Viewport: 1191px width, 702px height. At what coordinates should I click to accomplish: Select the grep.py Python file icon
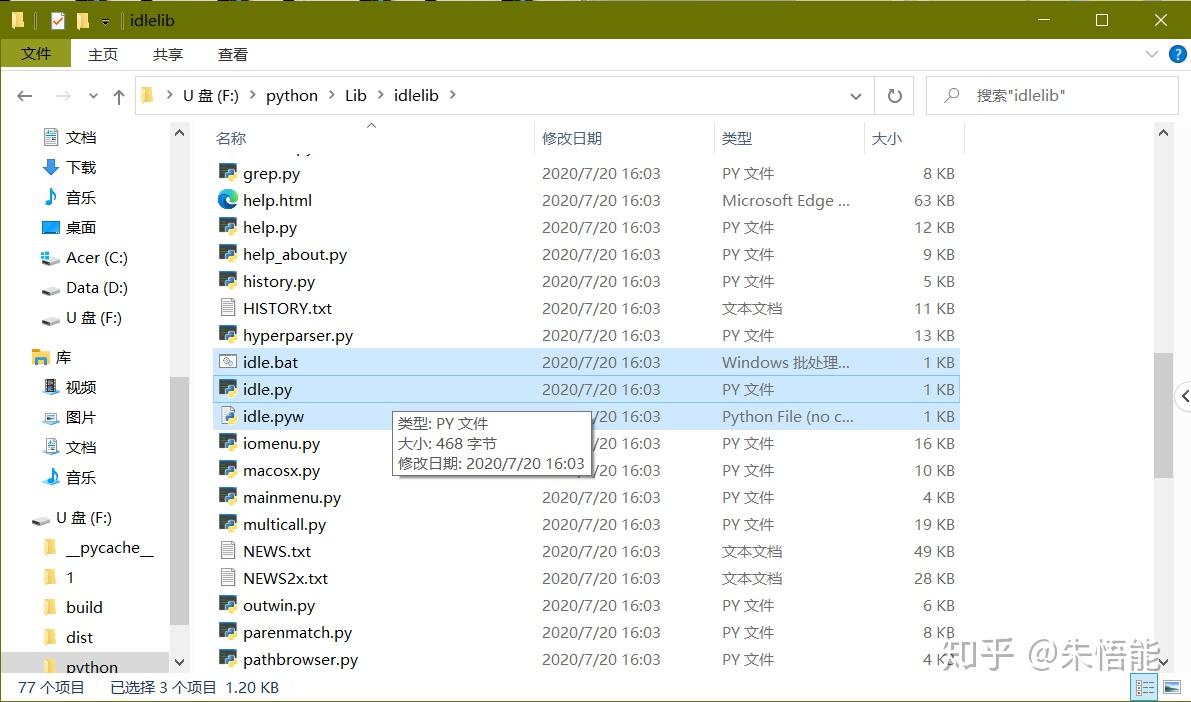click(x=228, y=172)
